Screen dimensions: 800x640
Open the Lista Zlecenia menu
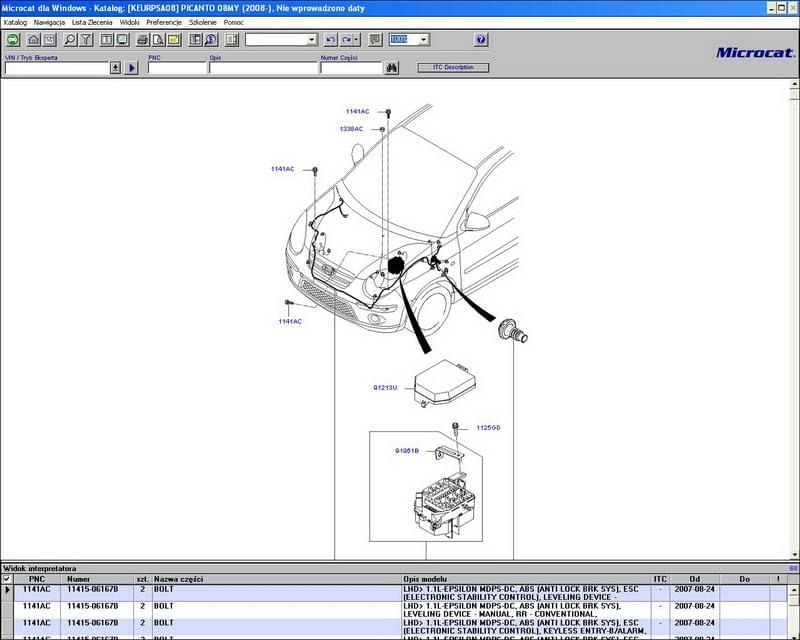92,22
